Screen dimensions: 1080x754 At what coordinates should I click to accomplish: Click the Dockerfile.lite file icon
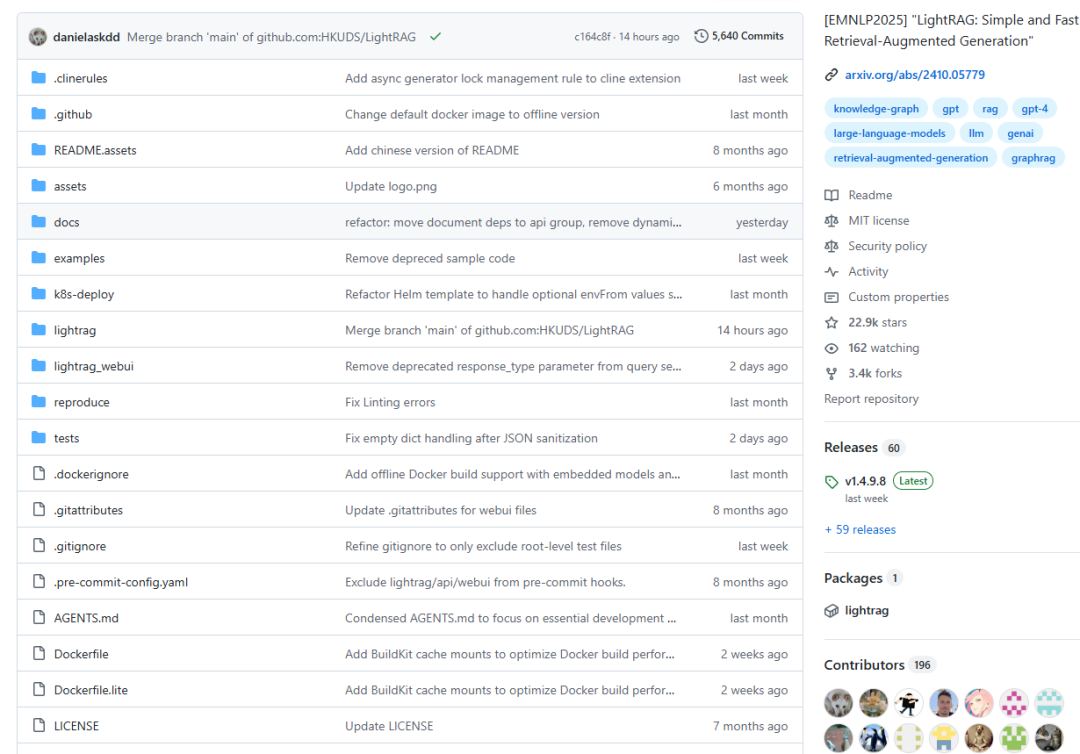tap(39, 689)
